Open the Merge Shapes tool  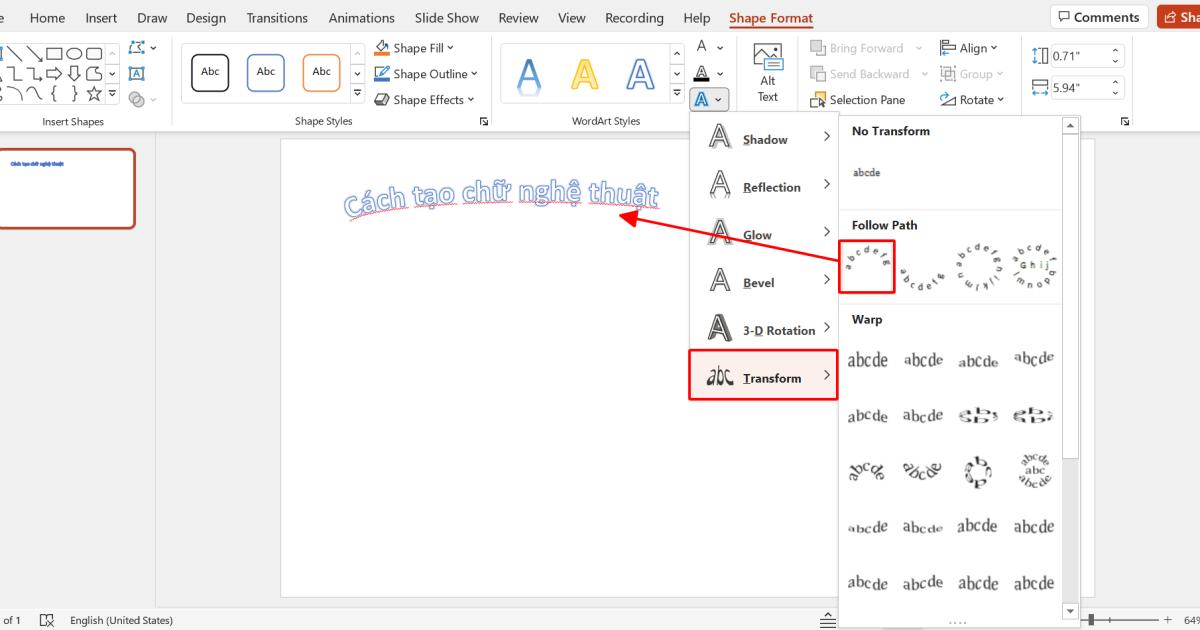coord(137,98)
